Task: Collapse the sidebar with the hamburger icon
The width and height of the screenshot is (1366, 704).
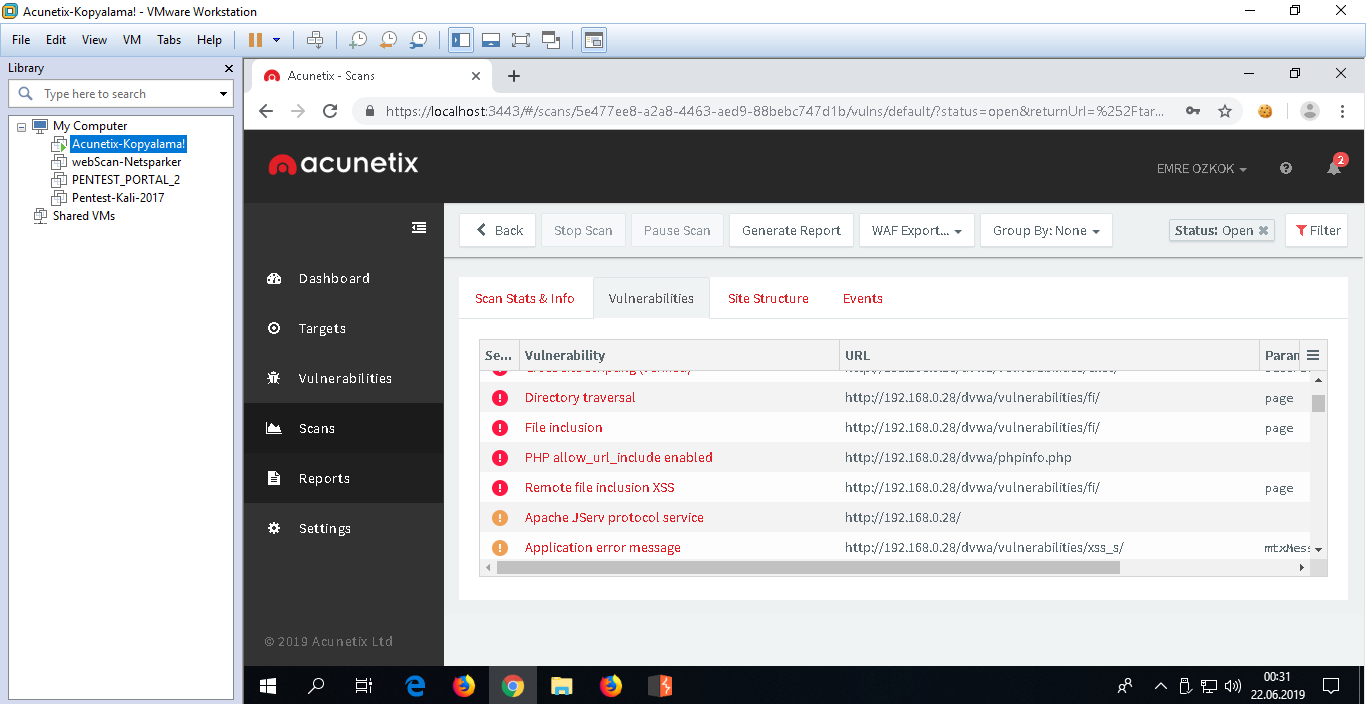Action: 419,228
